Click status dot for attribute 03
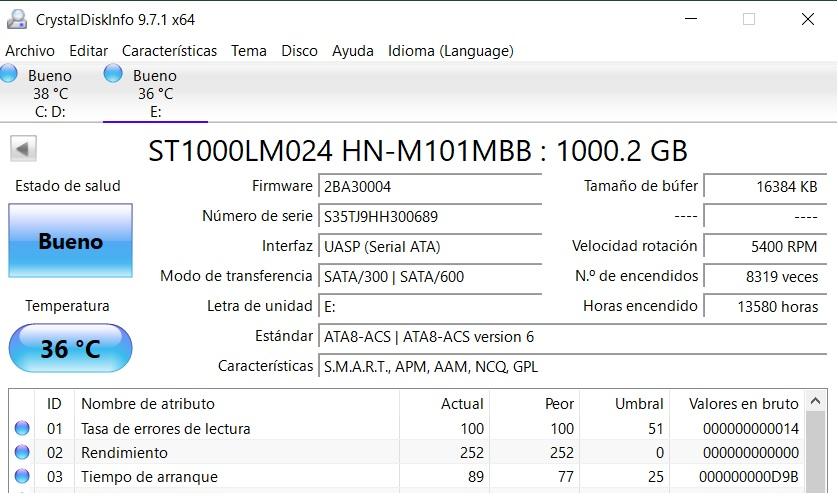 pyautogui.click(x=22, y=476)
